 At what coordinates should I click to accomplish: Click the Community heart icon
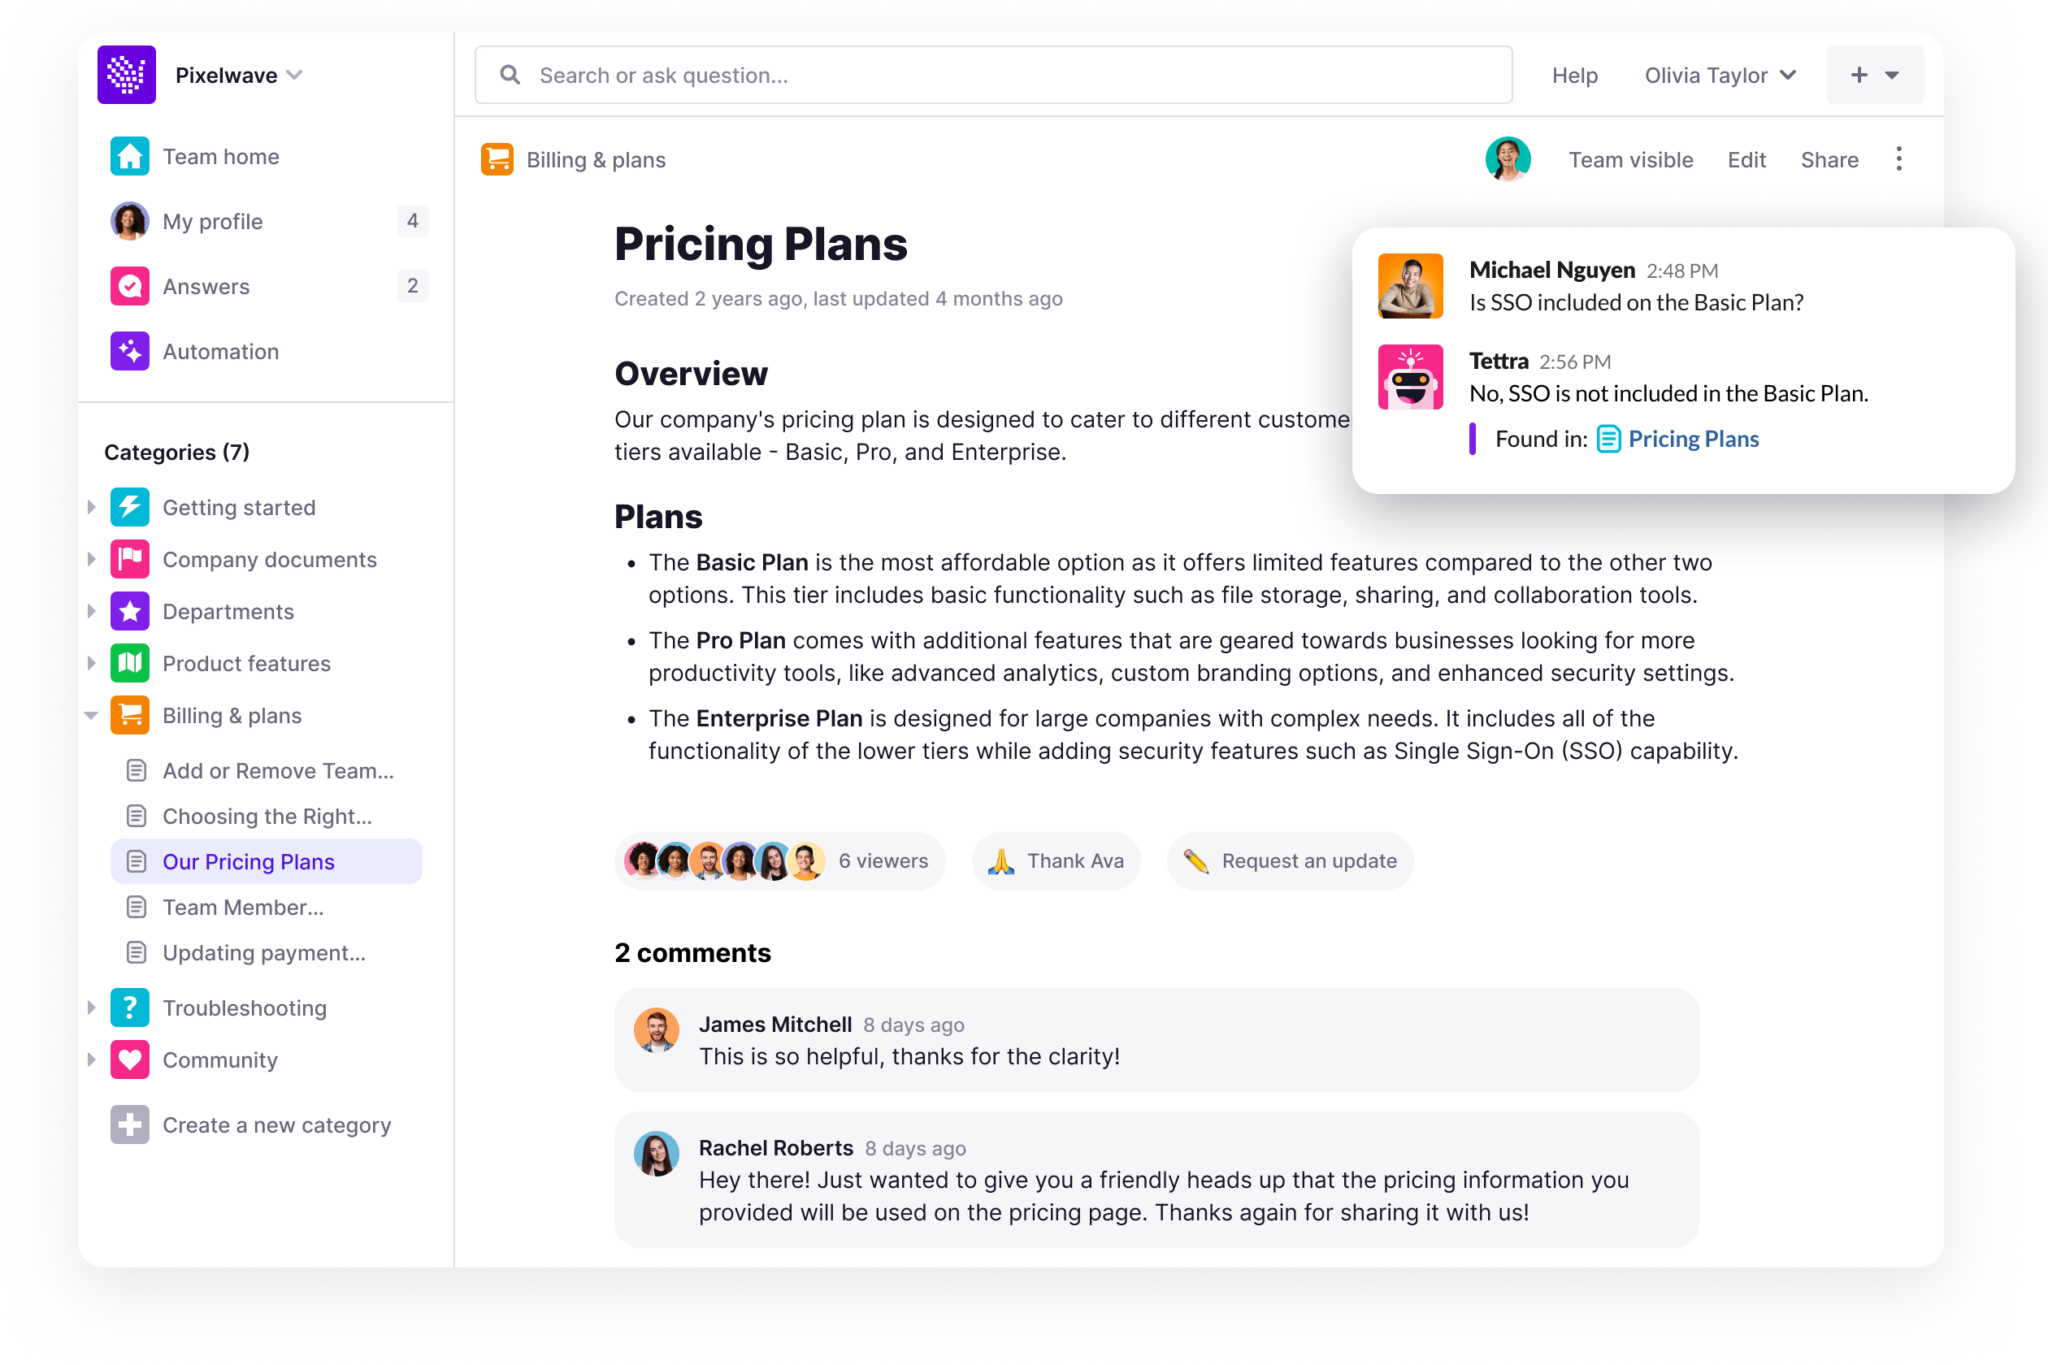tap(130, 1059)
